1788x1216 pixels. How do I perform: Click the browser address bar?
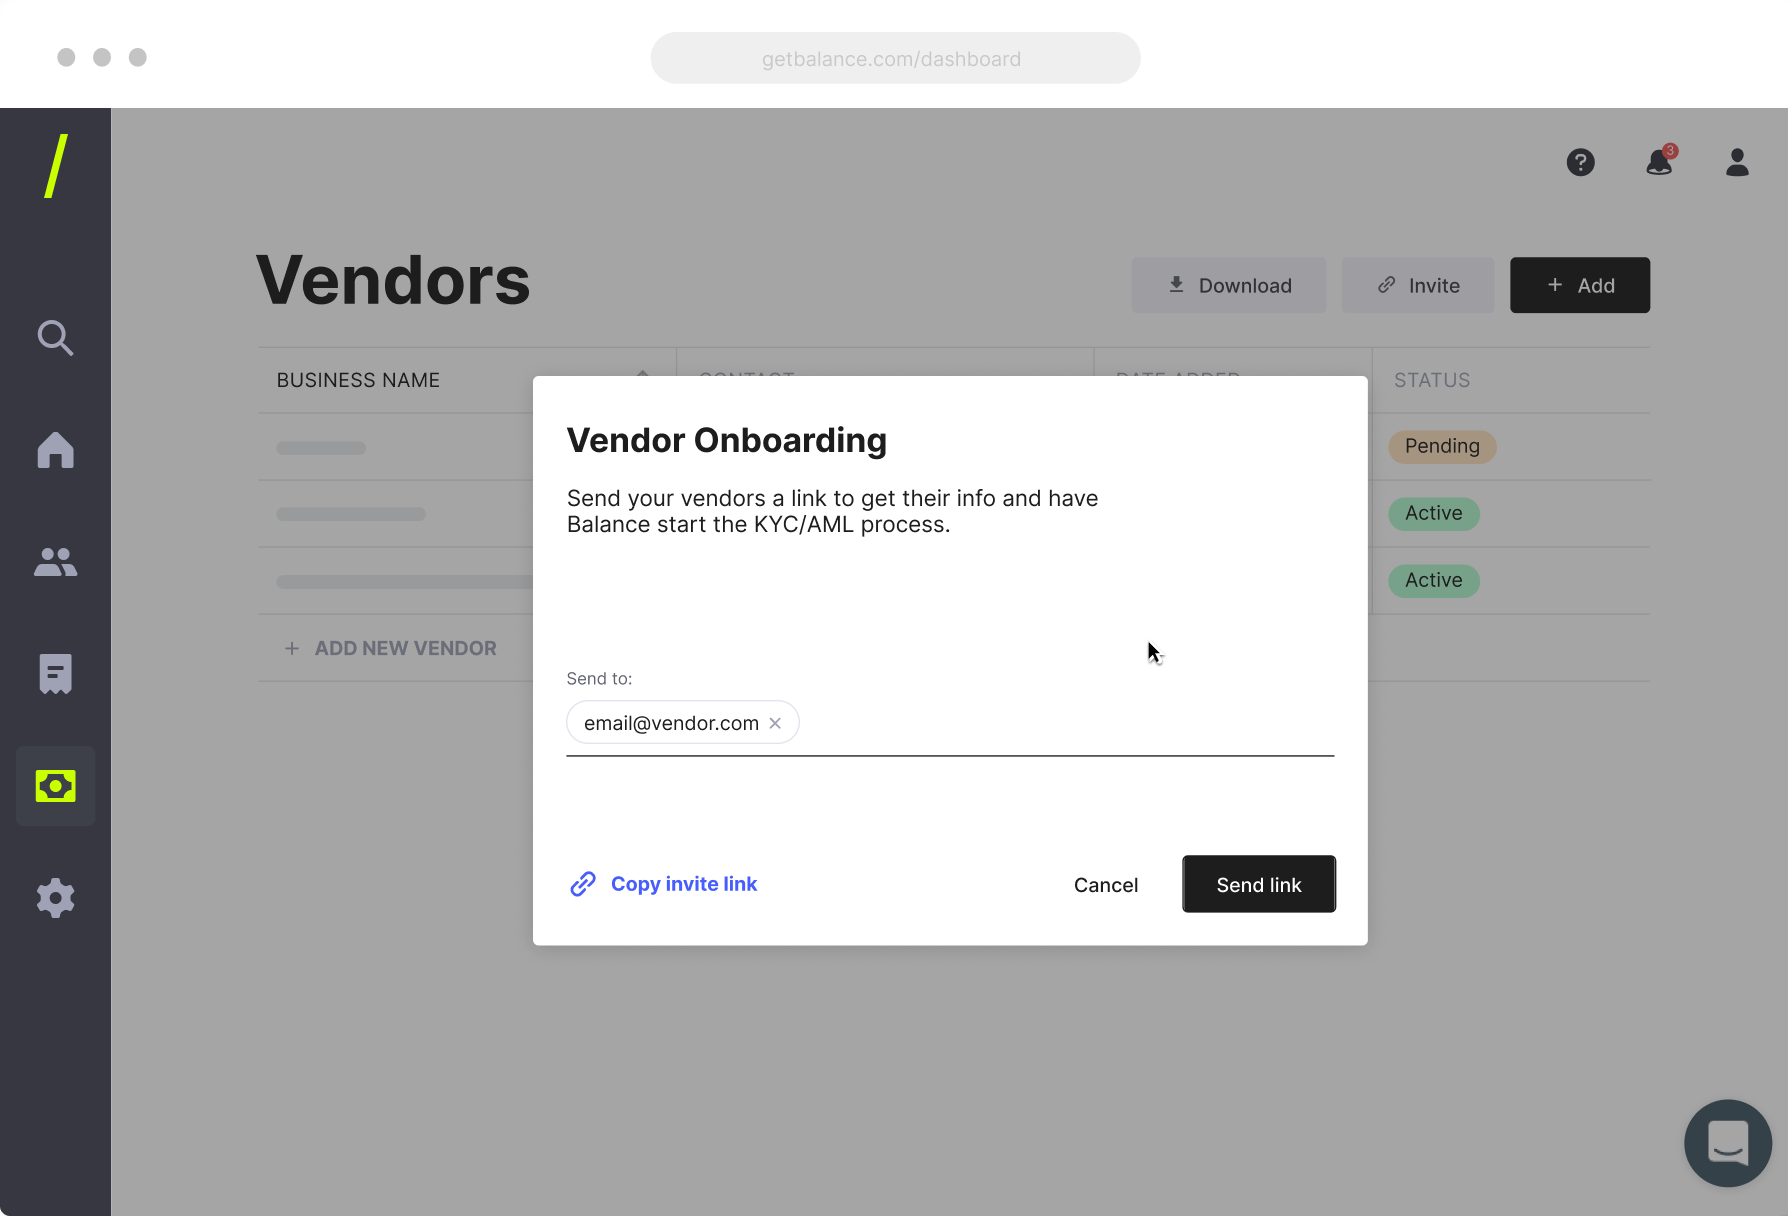click(x=895, y=58)
